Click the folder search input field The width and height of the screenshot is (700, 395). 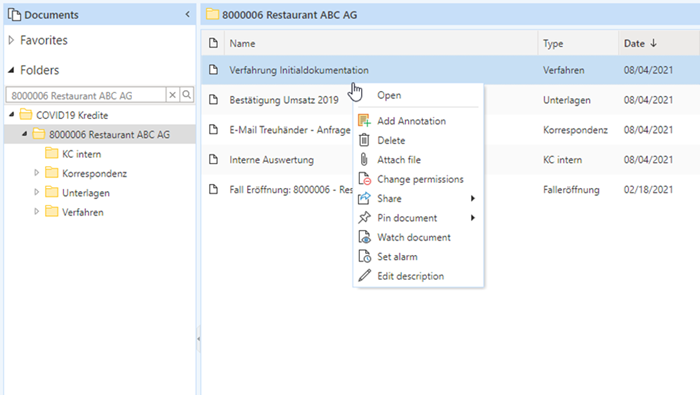point(86,95)
